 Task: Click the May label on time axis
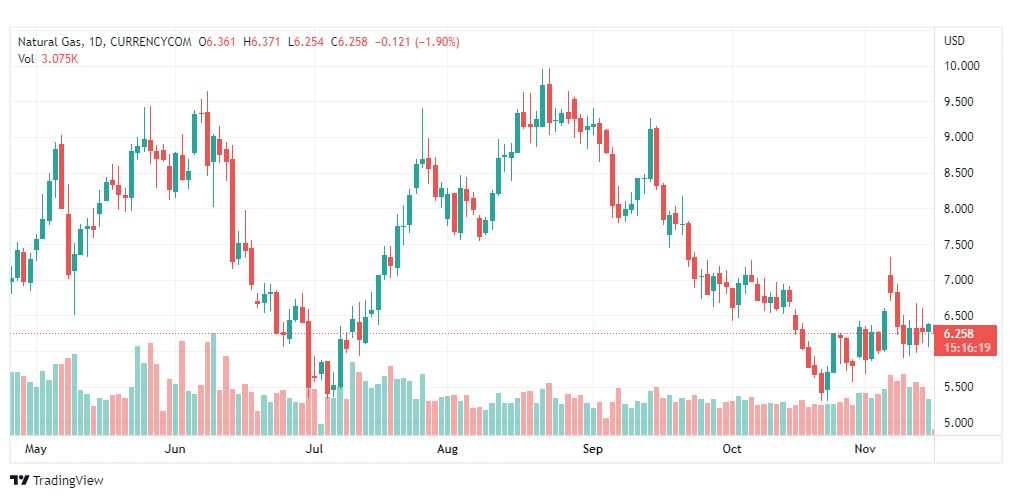[x=36, y=449]
